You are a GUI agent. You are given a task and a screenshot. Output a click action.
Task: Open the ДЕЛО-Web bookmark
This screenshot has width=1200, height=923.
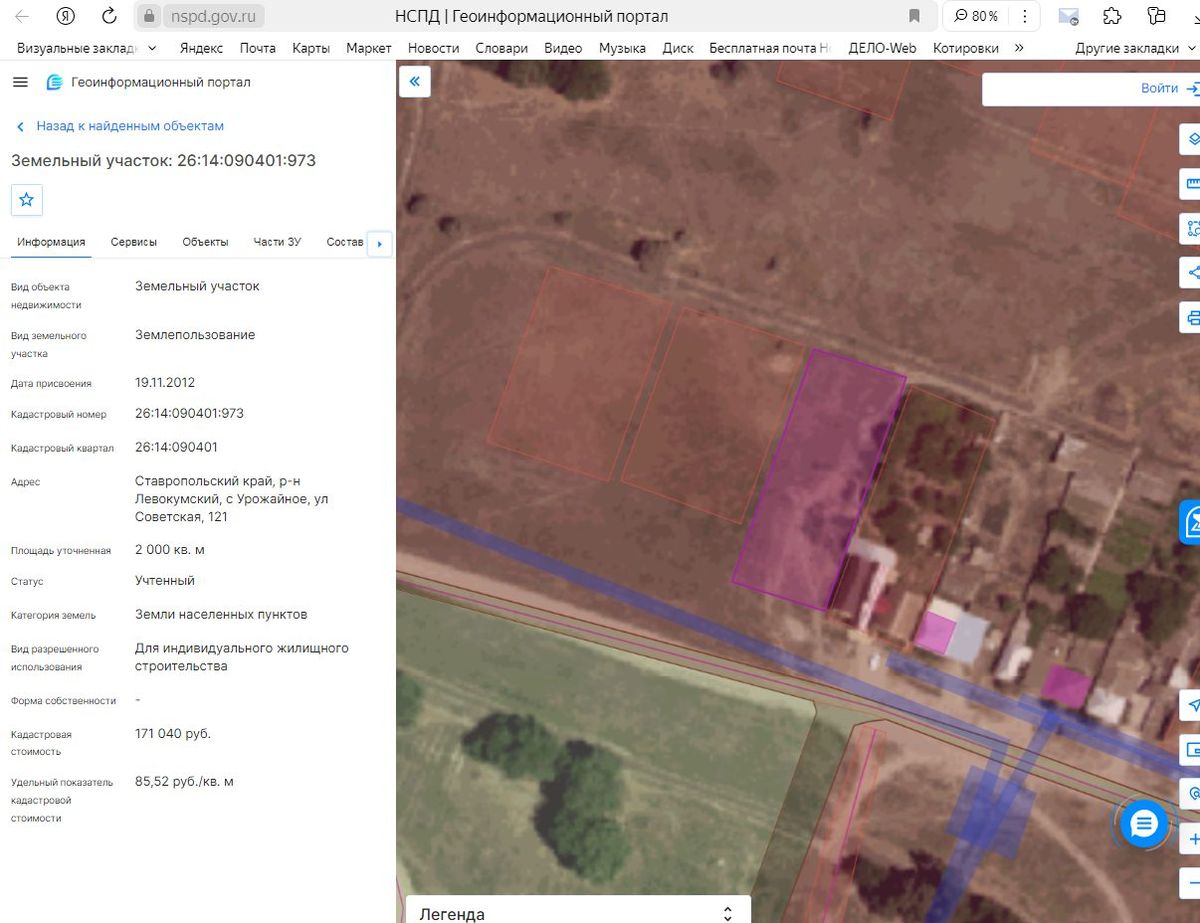pyautogui.click(x=882, y=48)
